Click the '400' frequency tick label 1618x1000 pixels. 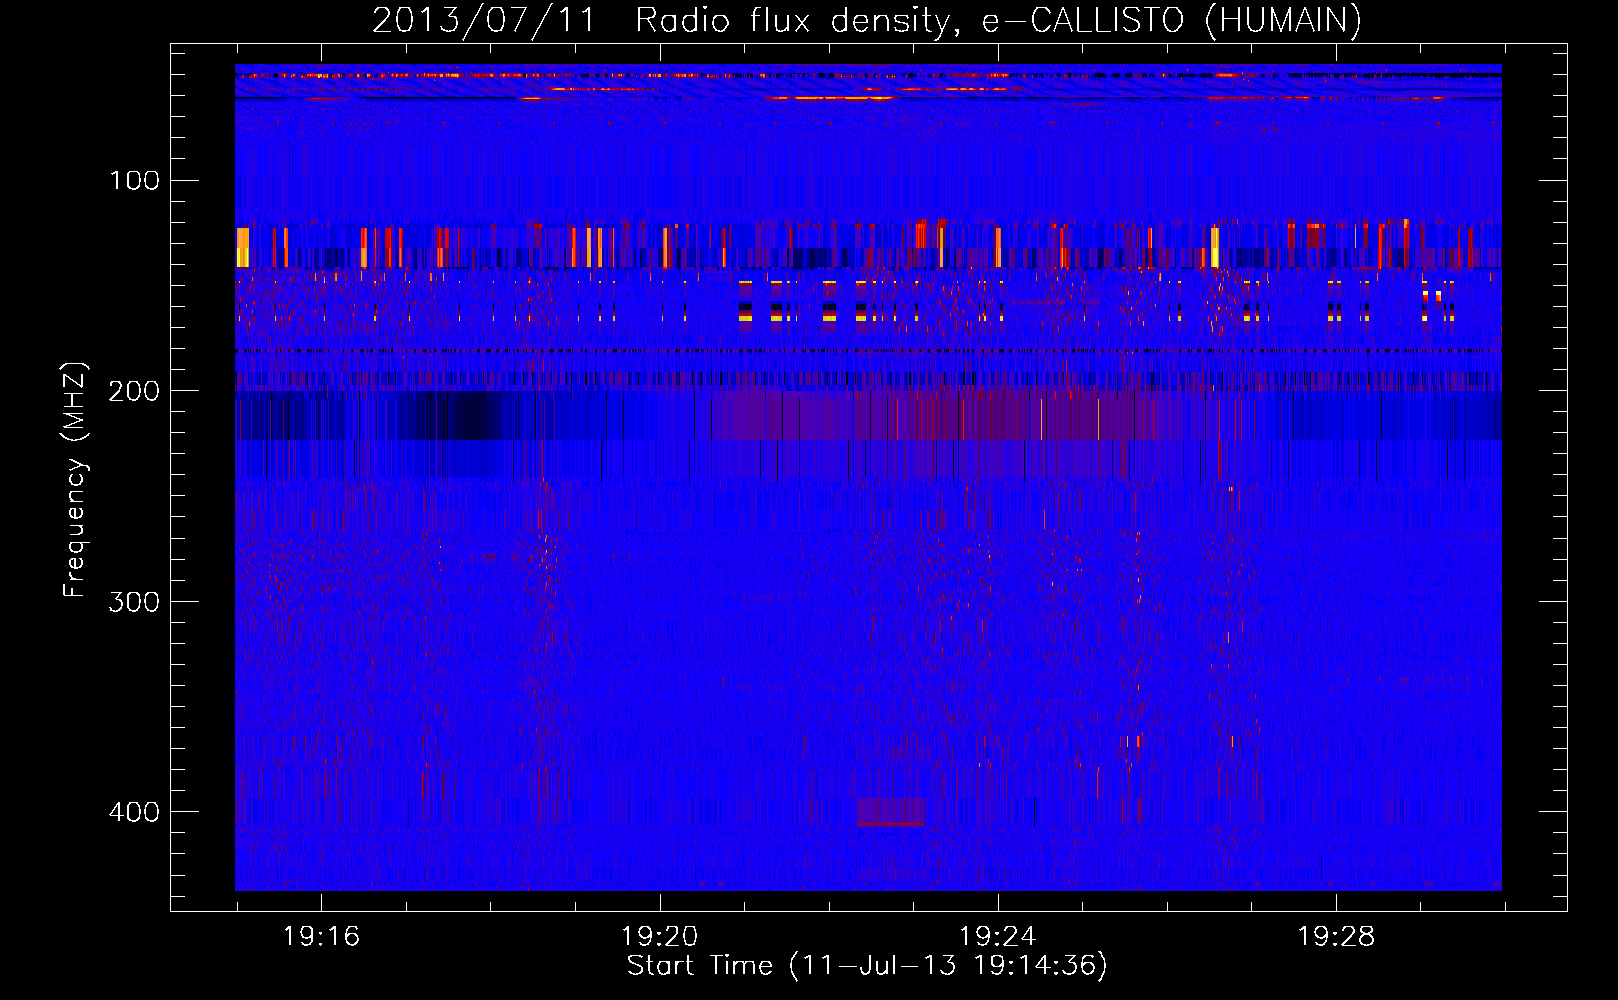[134, 811]
